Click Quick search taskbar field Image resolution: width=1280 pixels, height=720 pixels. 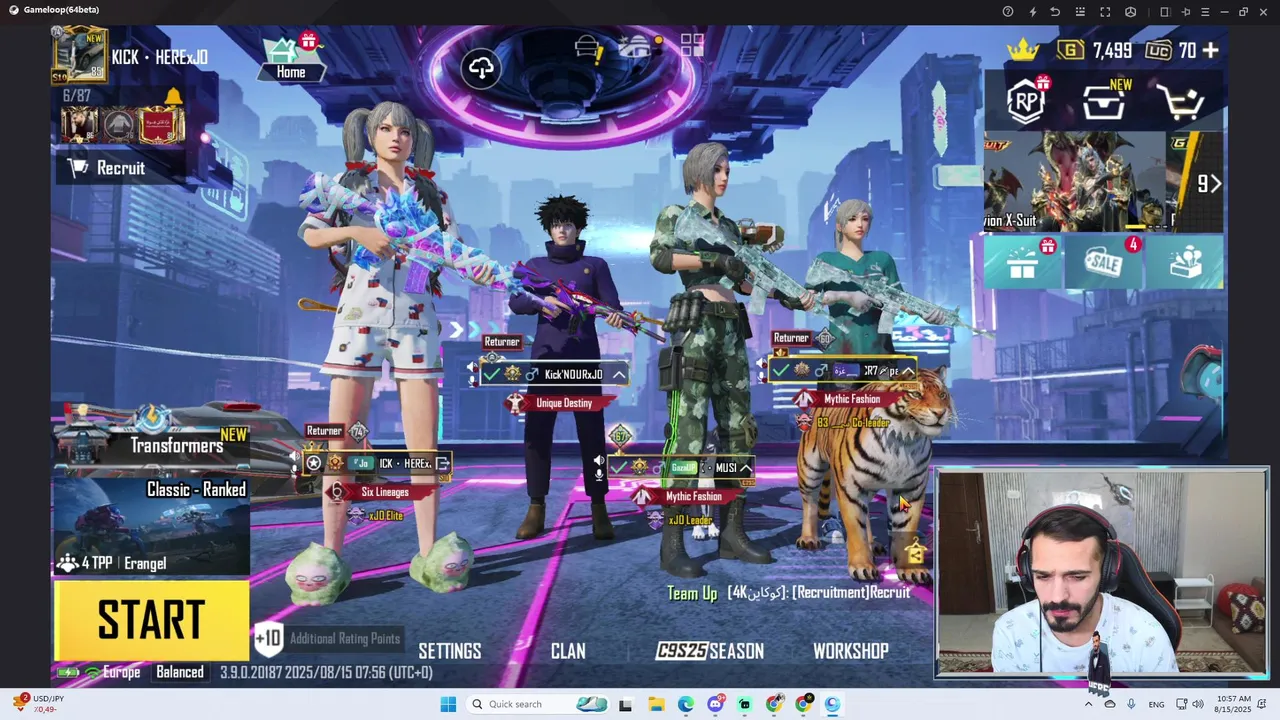pos(538,704)
